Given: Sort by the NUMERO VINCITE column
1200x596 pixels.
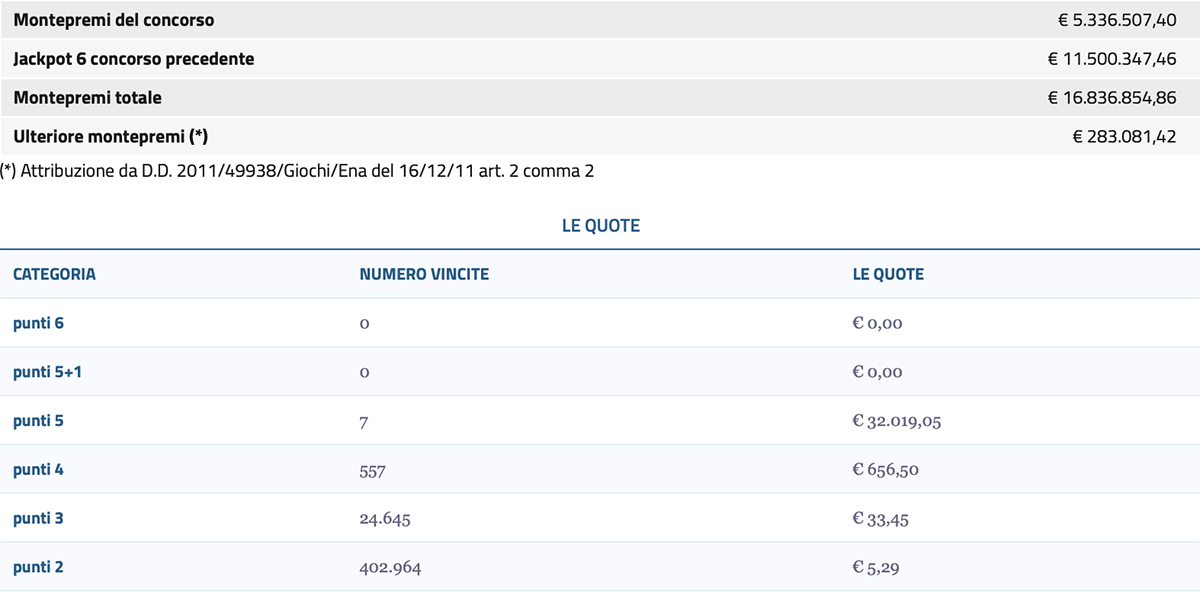Looking at the screenshot, I should pyautogui.click(x=423, y=273).
